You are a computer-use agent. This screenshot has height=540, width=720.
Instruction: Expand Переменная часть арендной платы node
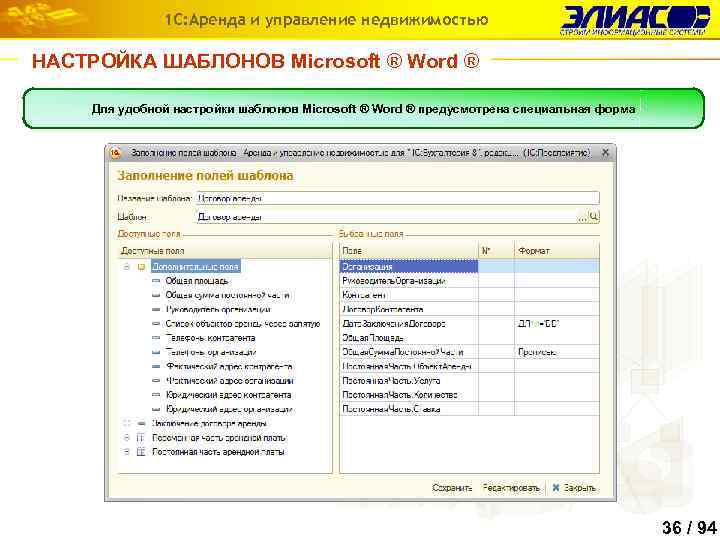coord(127,438)
